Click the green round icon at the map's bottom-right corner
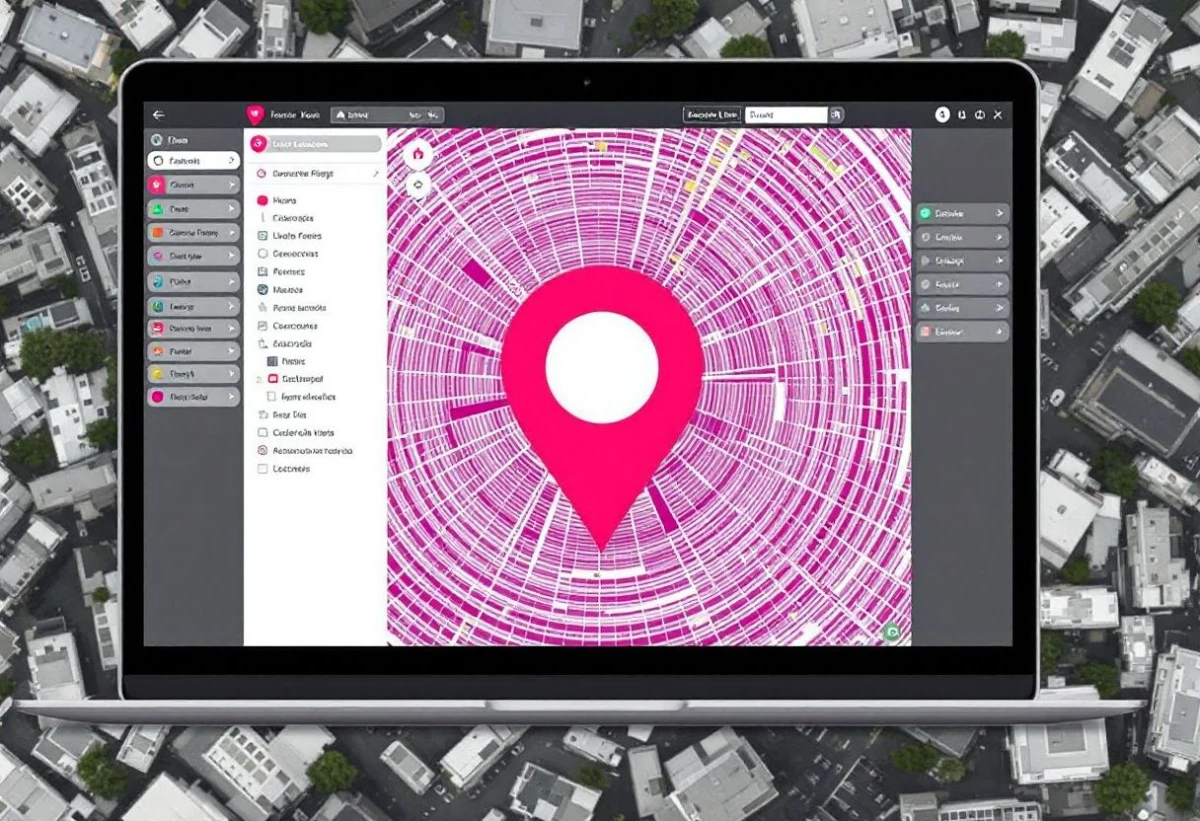The width and height of the screenshot is (1200, 821). coord(891,632)
